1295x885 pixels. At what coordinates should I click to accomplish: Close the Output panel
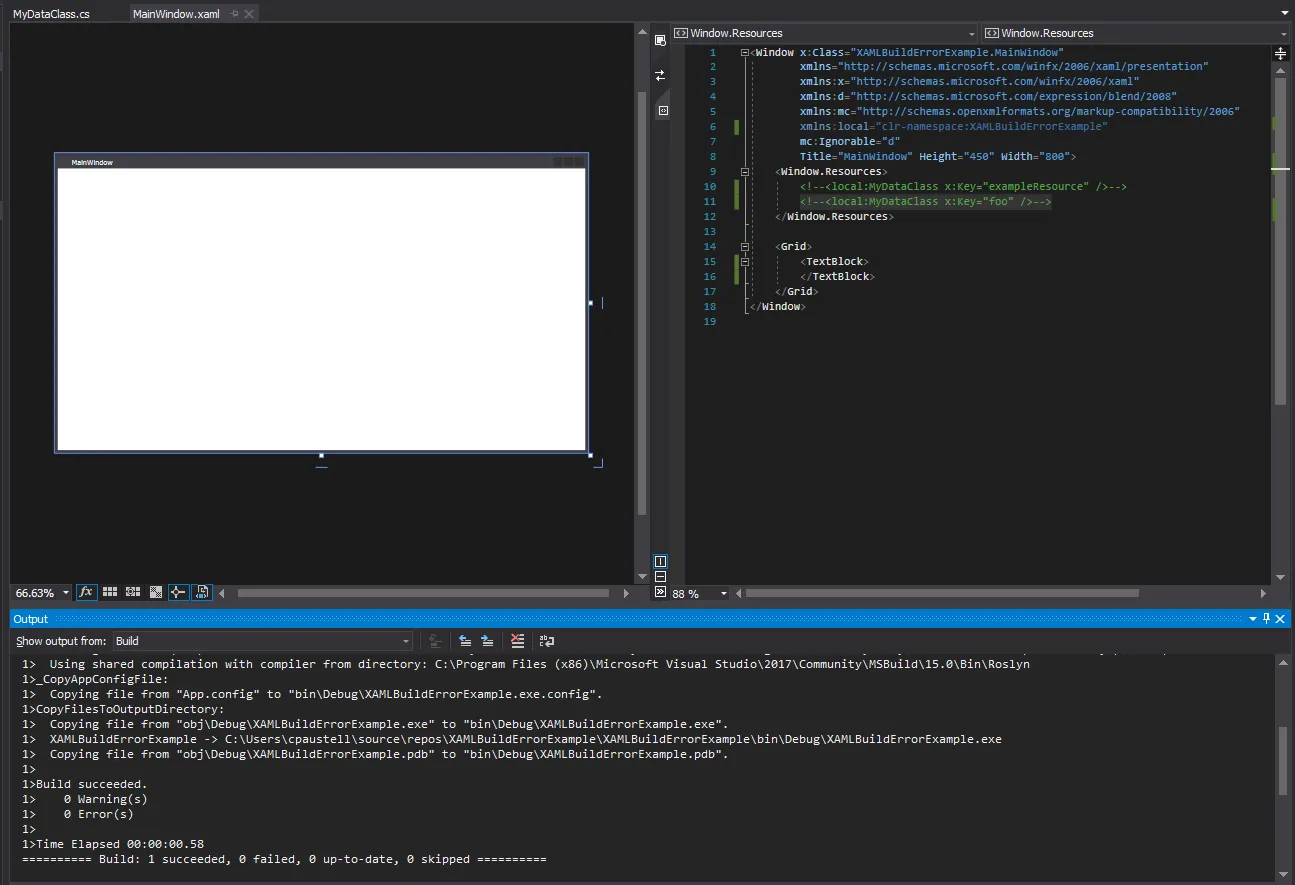pyautogui.click(x=1281, y=619)
